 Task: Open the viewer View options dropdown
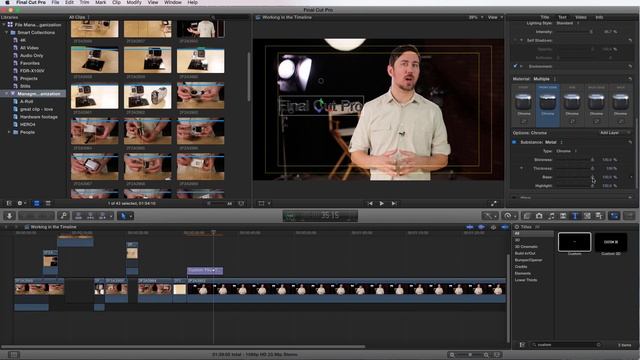495,18
